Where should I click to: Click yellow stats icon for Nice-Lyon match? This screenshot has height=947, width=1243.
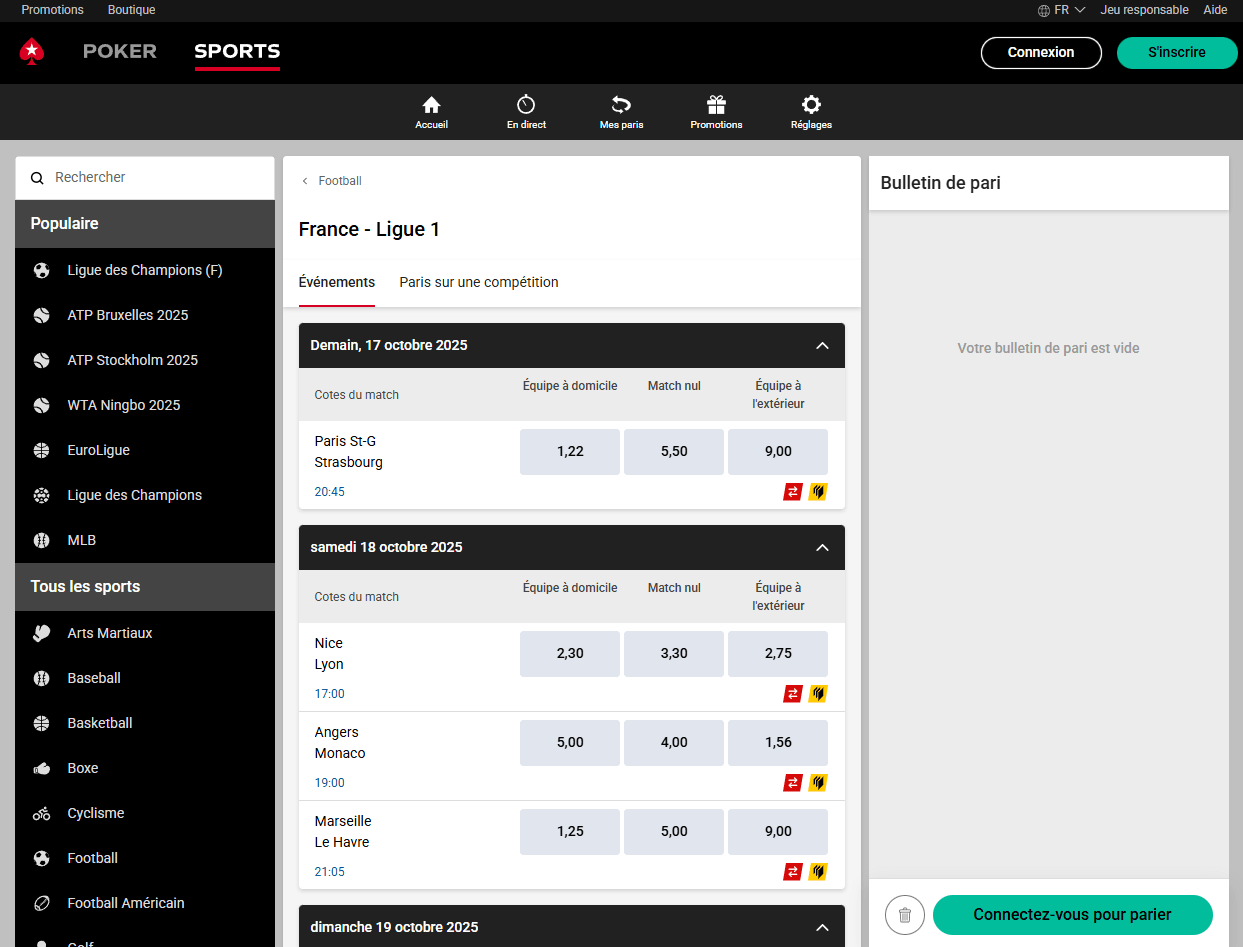pyautogui.click(x=818, y=694)
